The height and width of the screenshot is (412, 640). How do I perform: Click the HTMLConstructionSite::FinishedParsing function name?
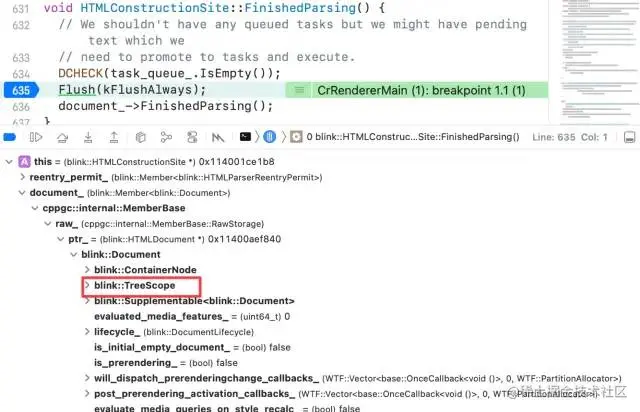pos(218,8)
